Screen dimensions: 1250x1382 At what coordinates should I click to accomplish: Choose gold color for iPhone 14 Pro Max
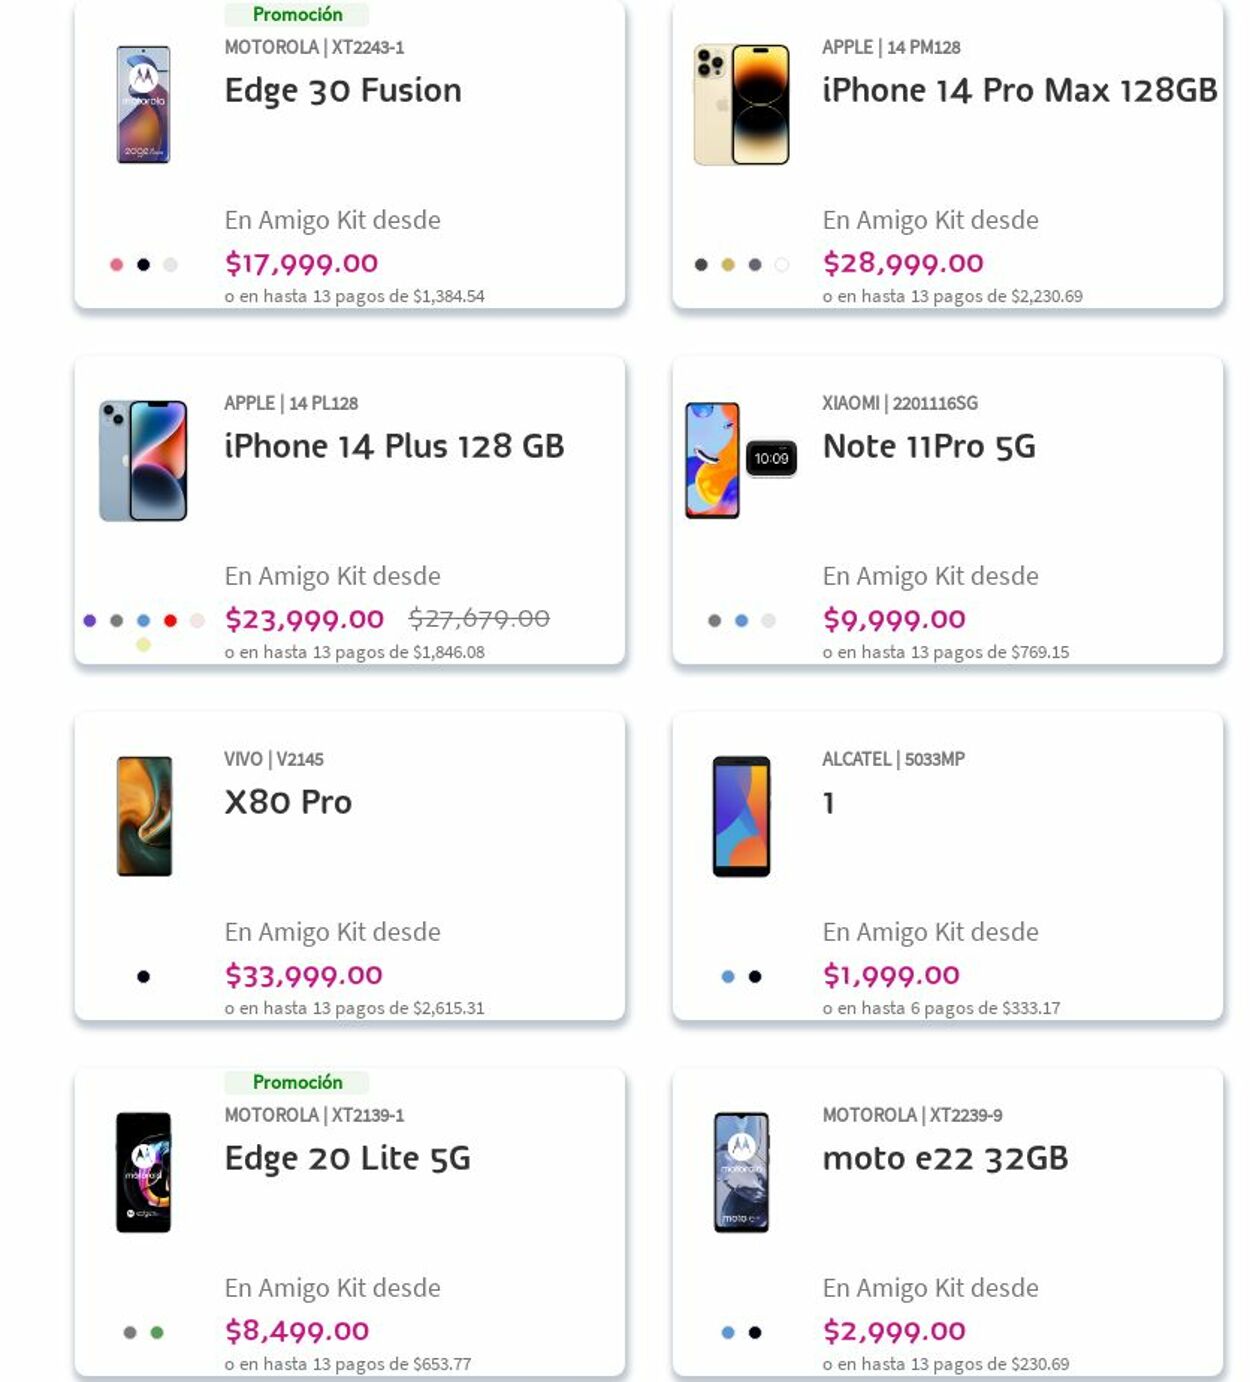[728, 265]
